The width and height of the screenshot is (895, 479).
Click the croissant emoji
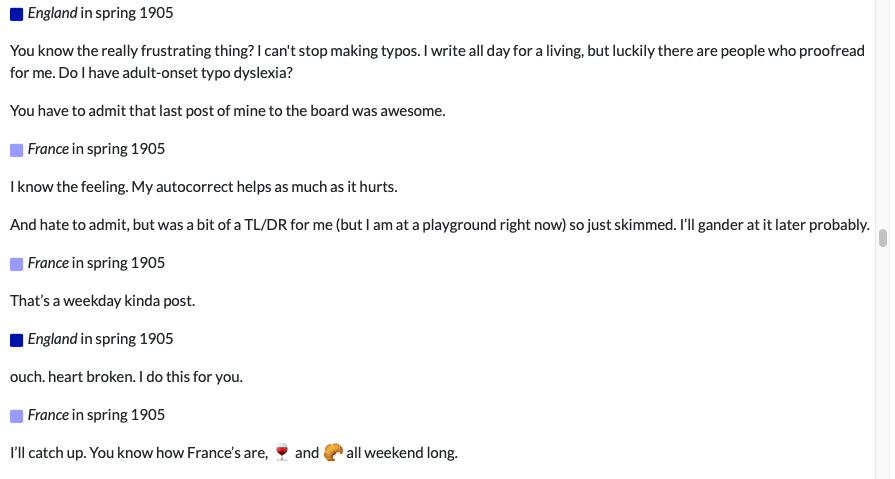point(333,453)
